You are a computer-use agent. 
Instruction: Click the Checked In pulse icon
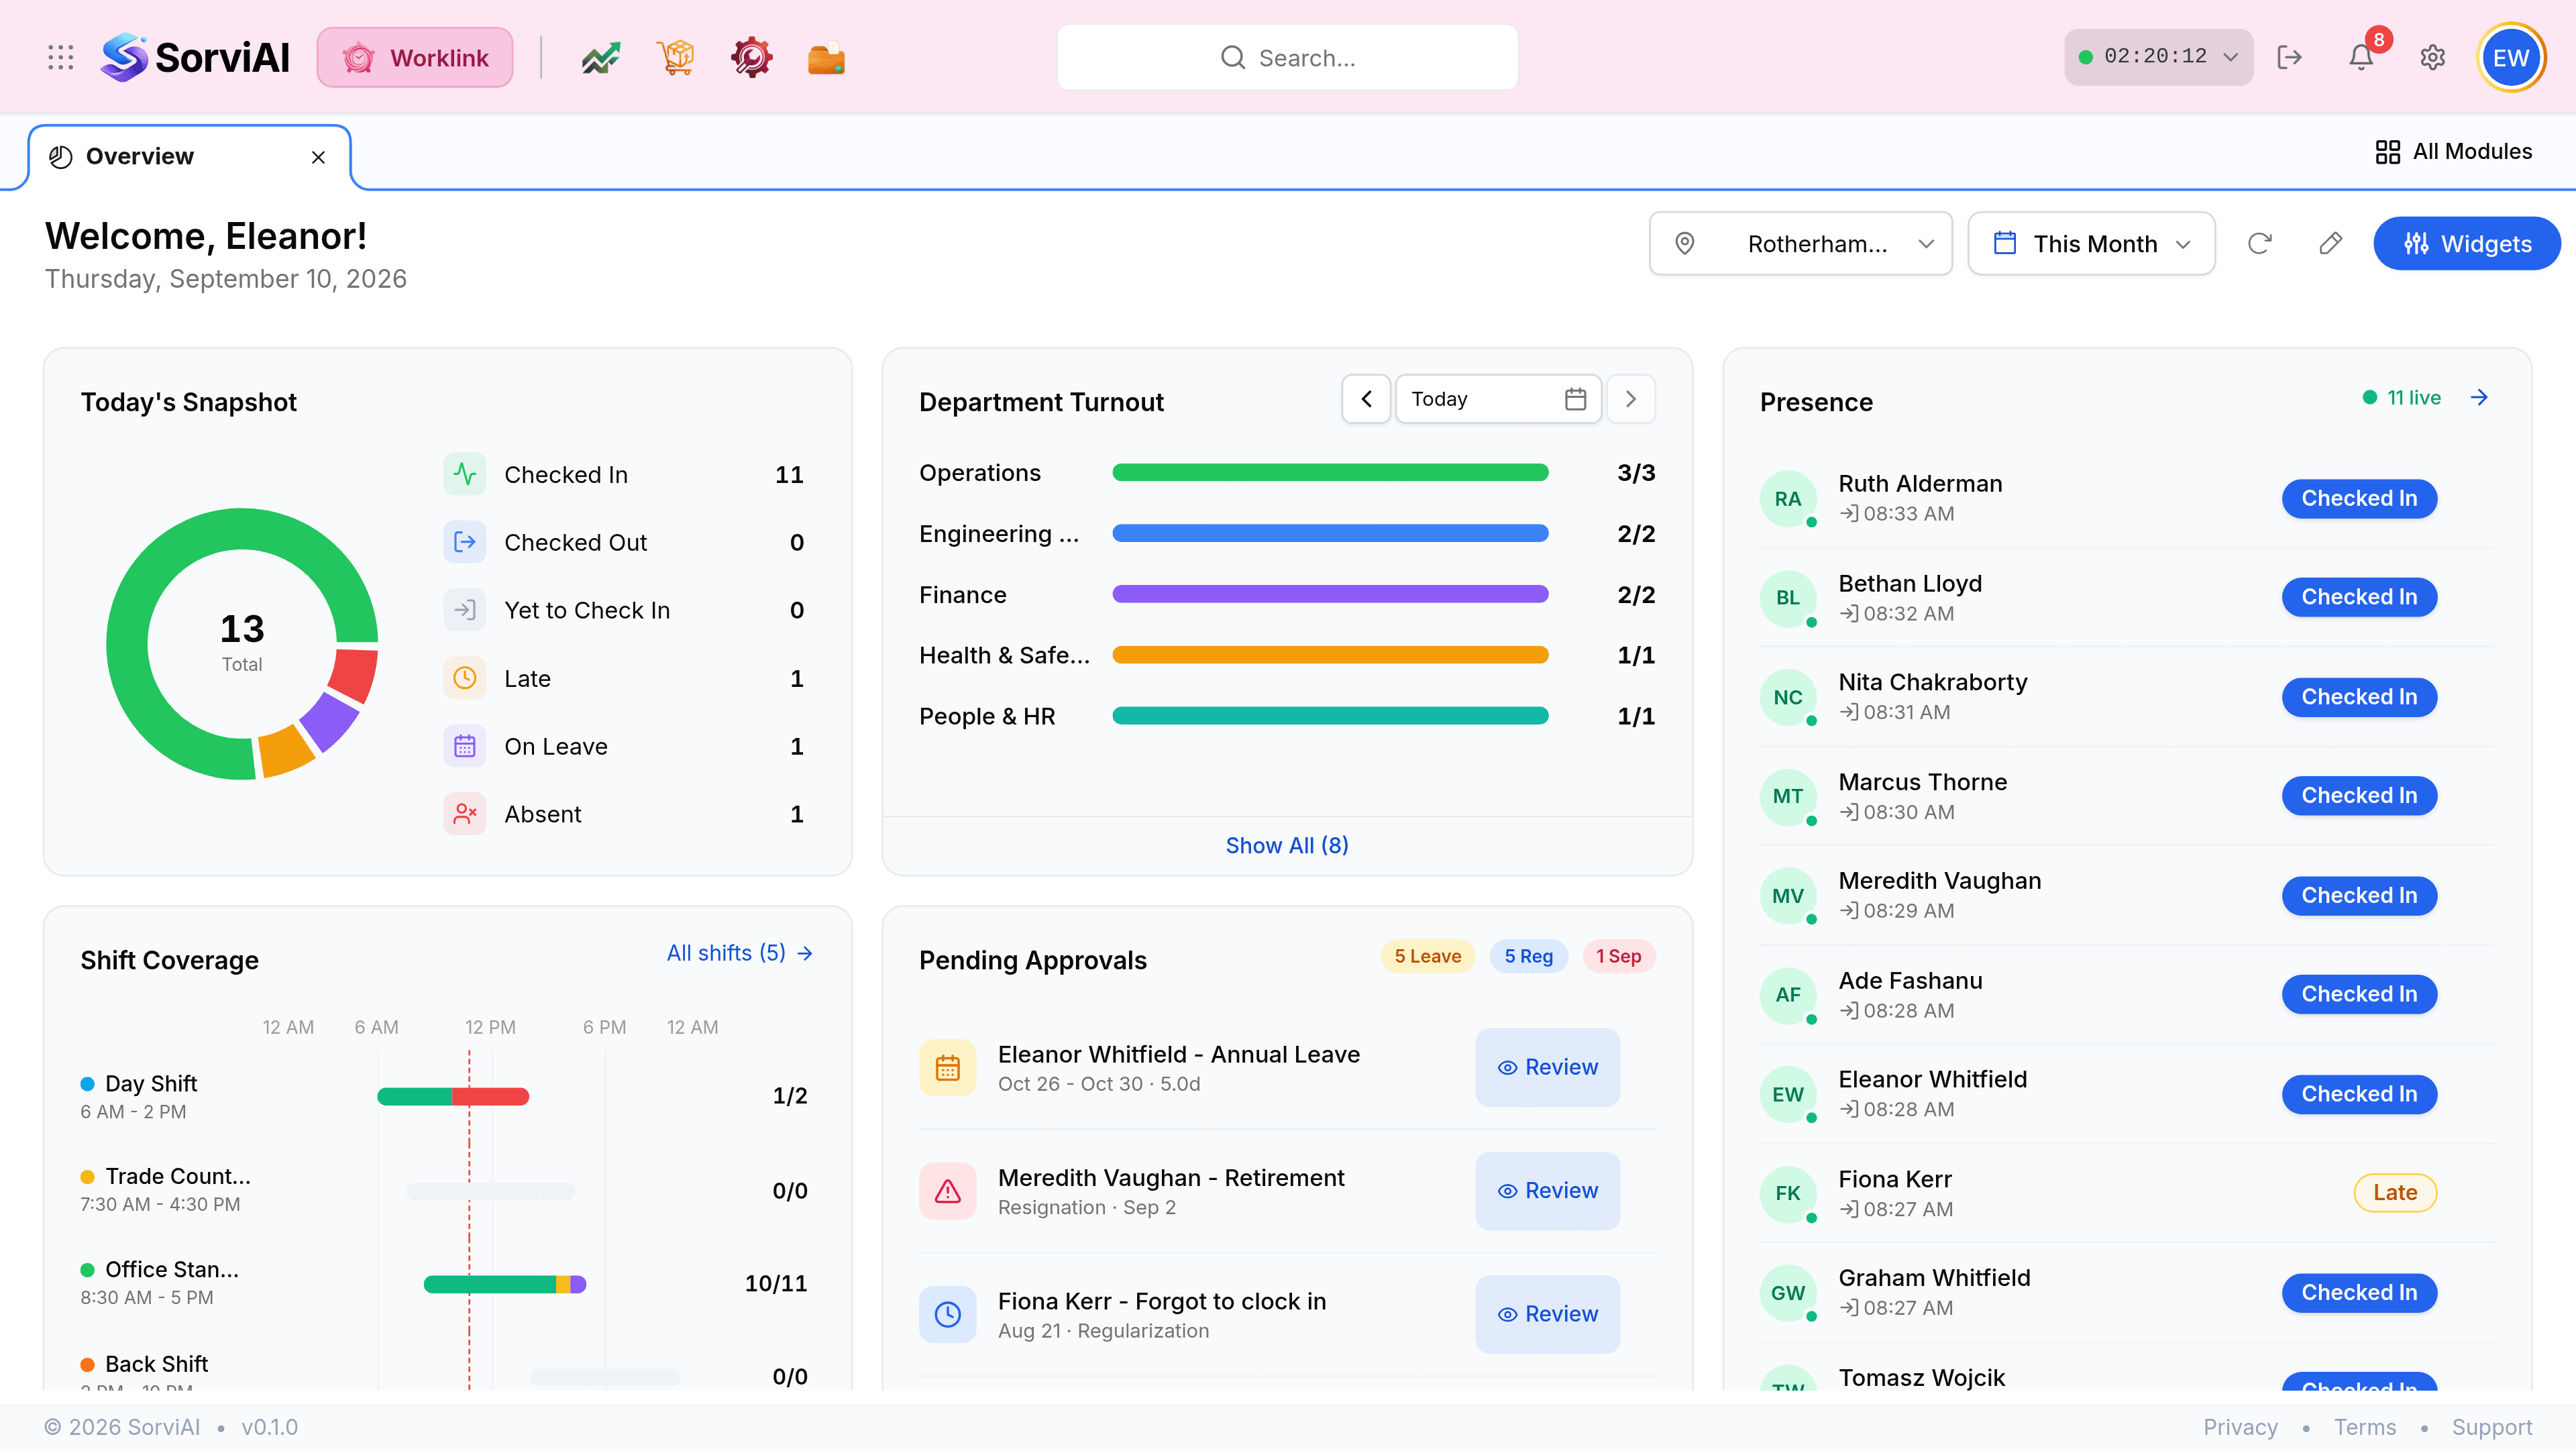pyautogui.click(x=465, y=474)
